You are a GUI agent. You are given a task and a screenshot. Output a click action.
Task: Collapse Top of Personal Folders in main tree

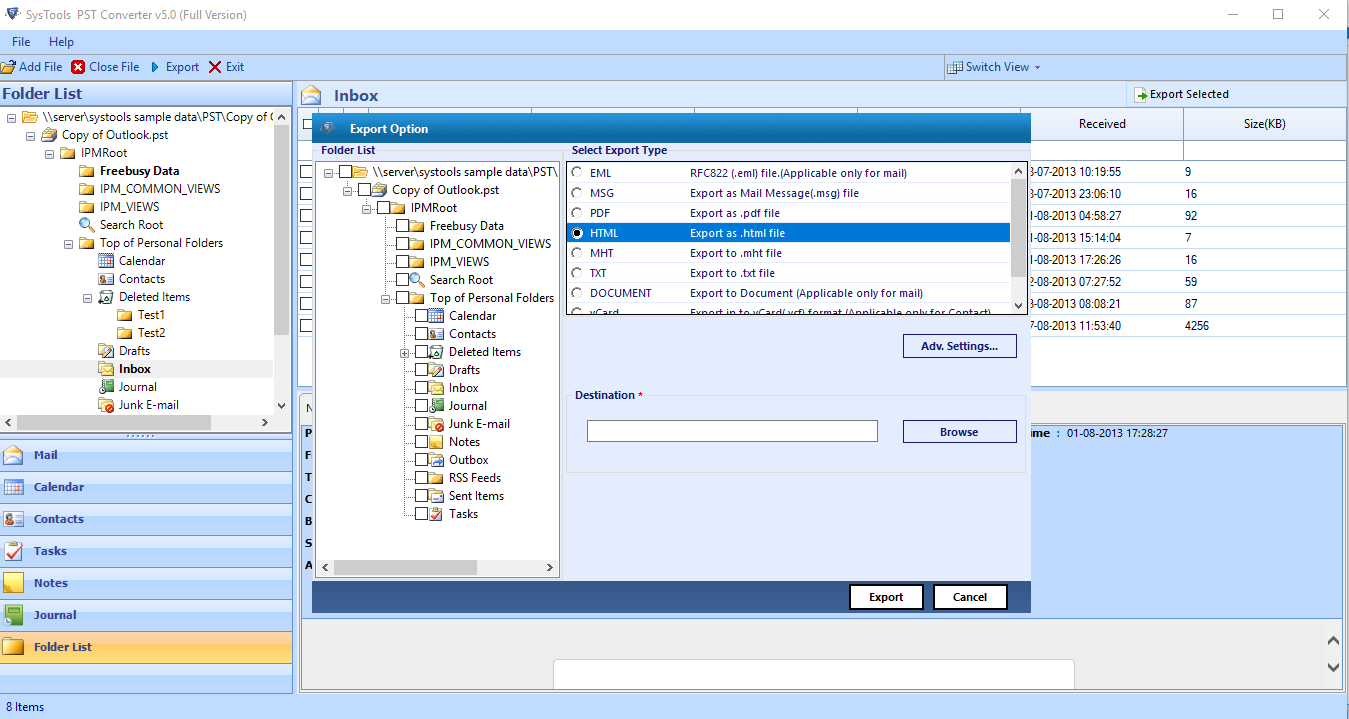(x=68, y=243)
